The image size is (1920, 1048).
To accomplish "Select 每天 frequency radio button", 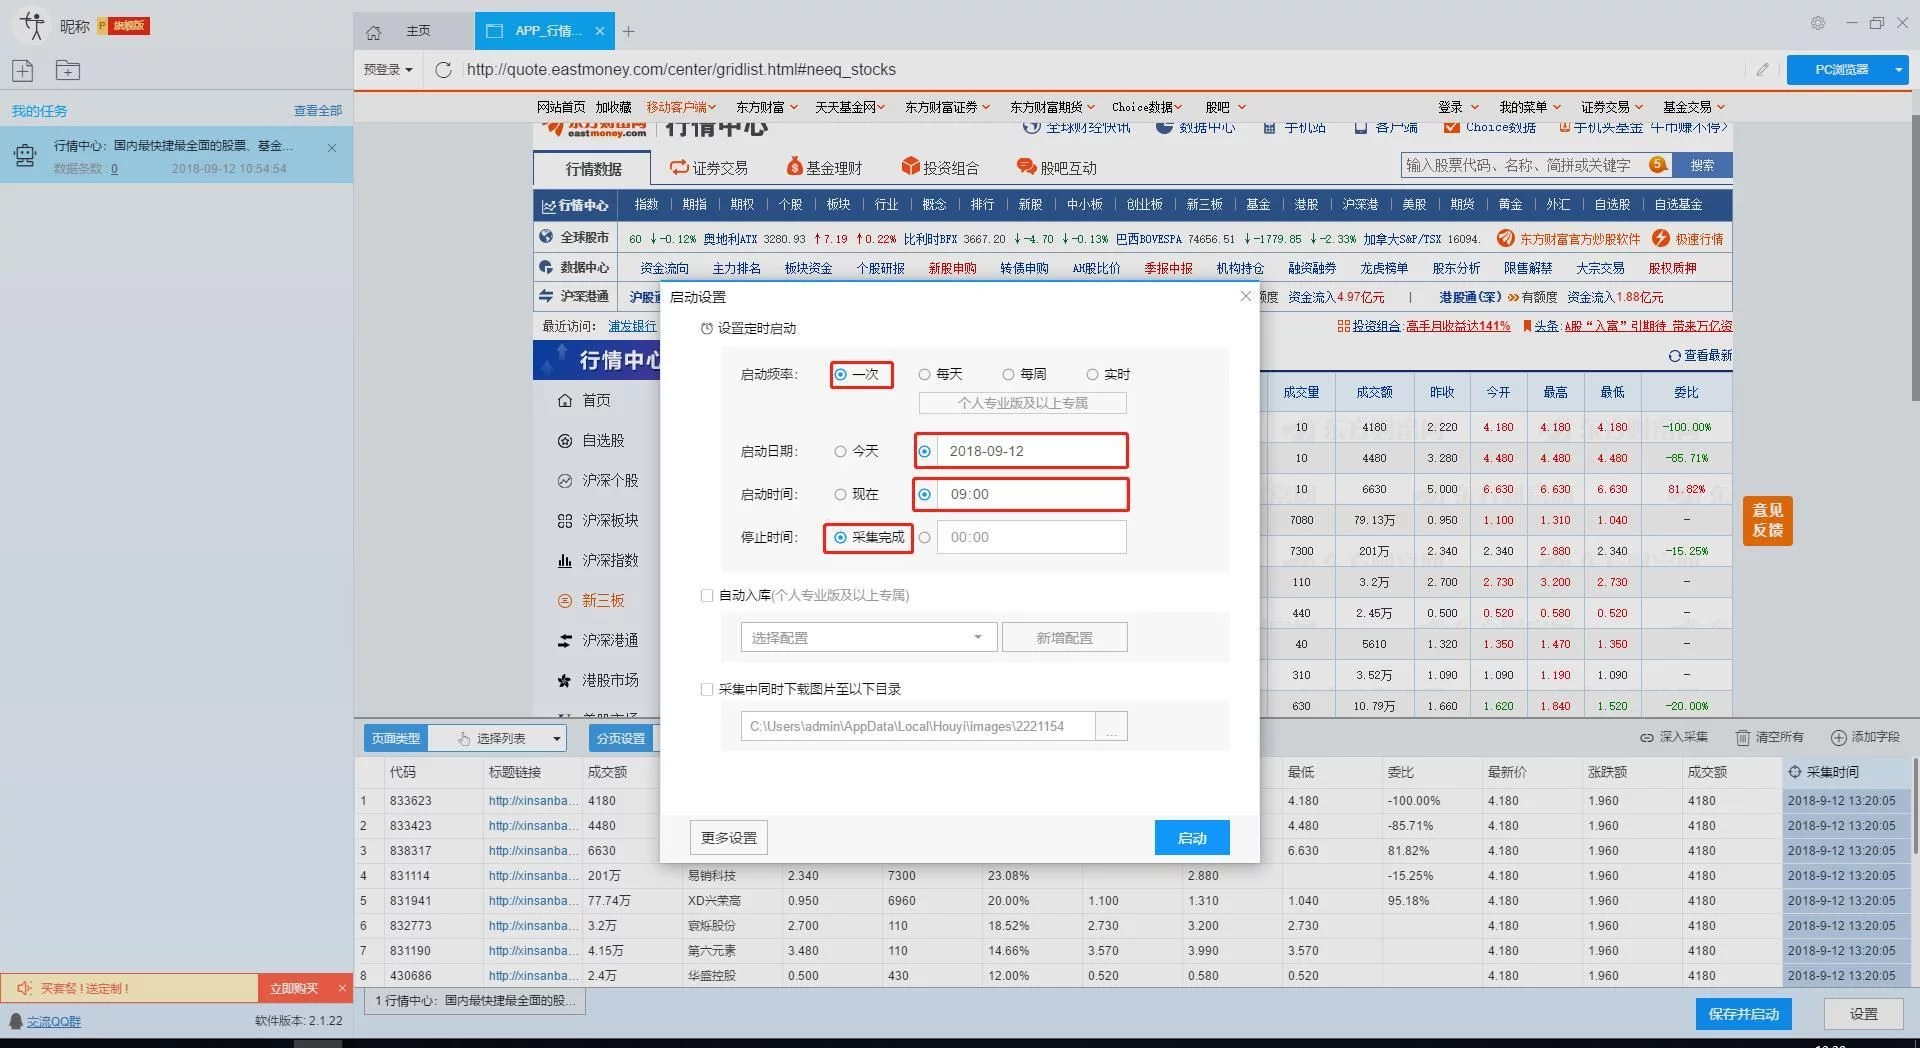I will [925, 374].
